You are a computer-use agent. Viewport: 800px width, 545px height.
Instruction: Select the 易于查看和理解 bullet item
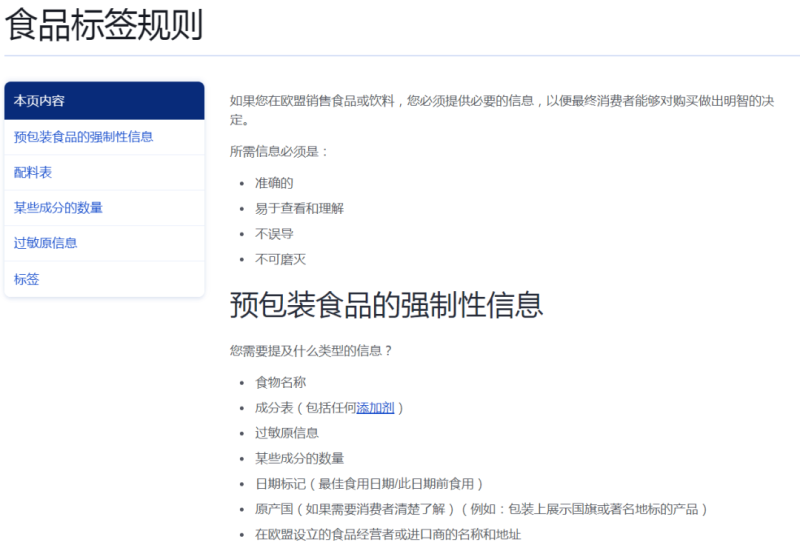(x=299, y=209)
